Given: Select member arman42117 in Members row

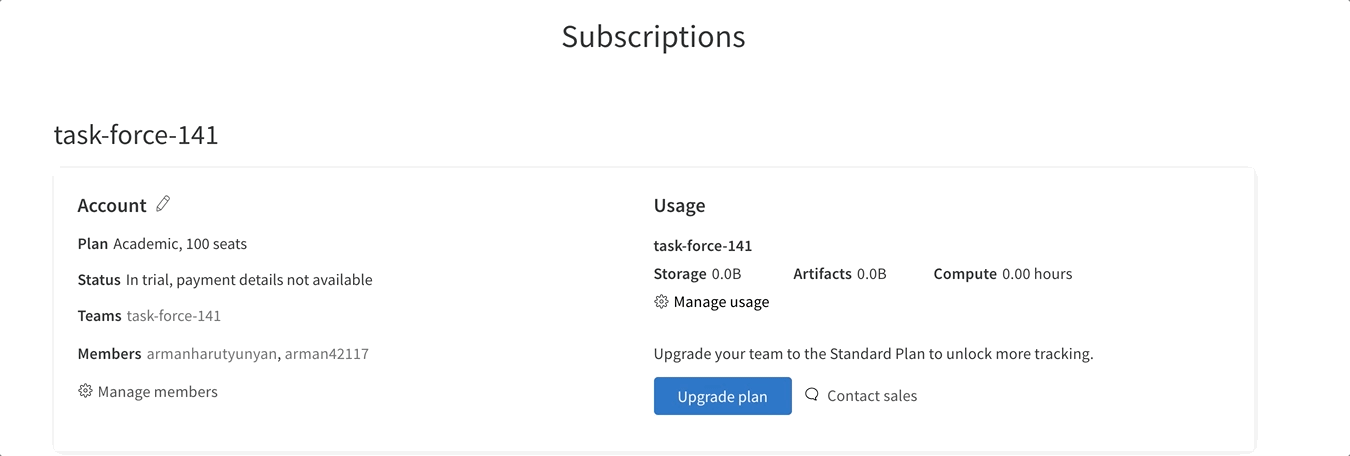Looking at the screenshot, I should coord(327,354).
